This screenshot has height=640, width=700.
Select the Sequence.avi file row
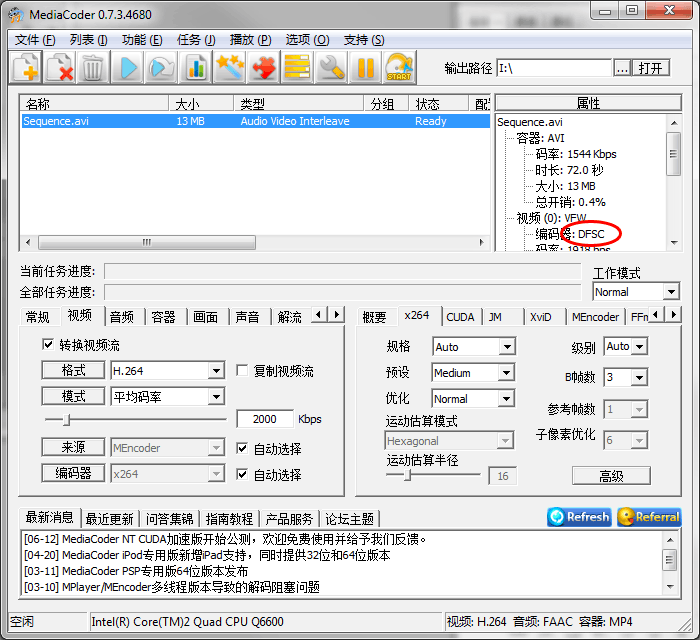[255, 121]
